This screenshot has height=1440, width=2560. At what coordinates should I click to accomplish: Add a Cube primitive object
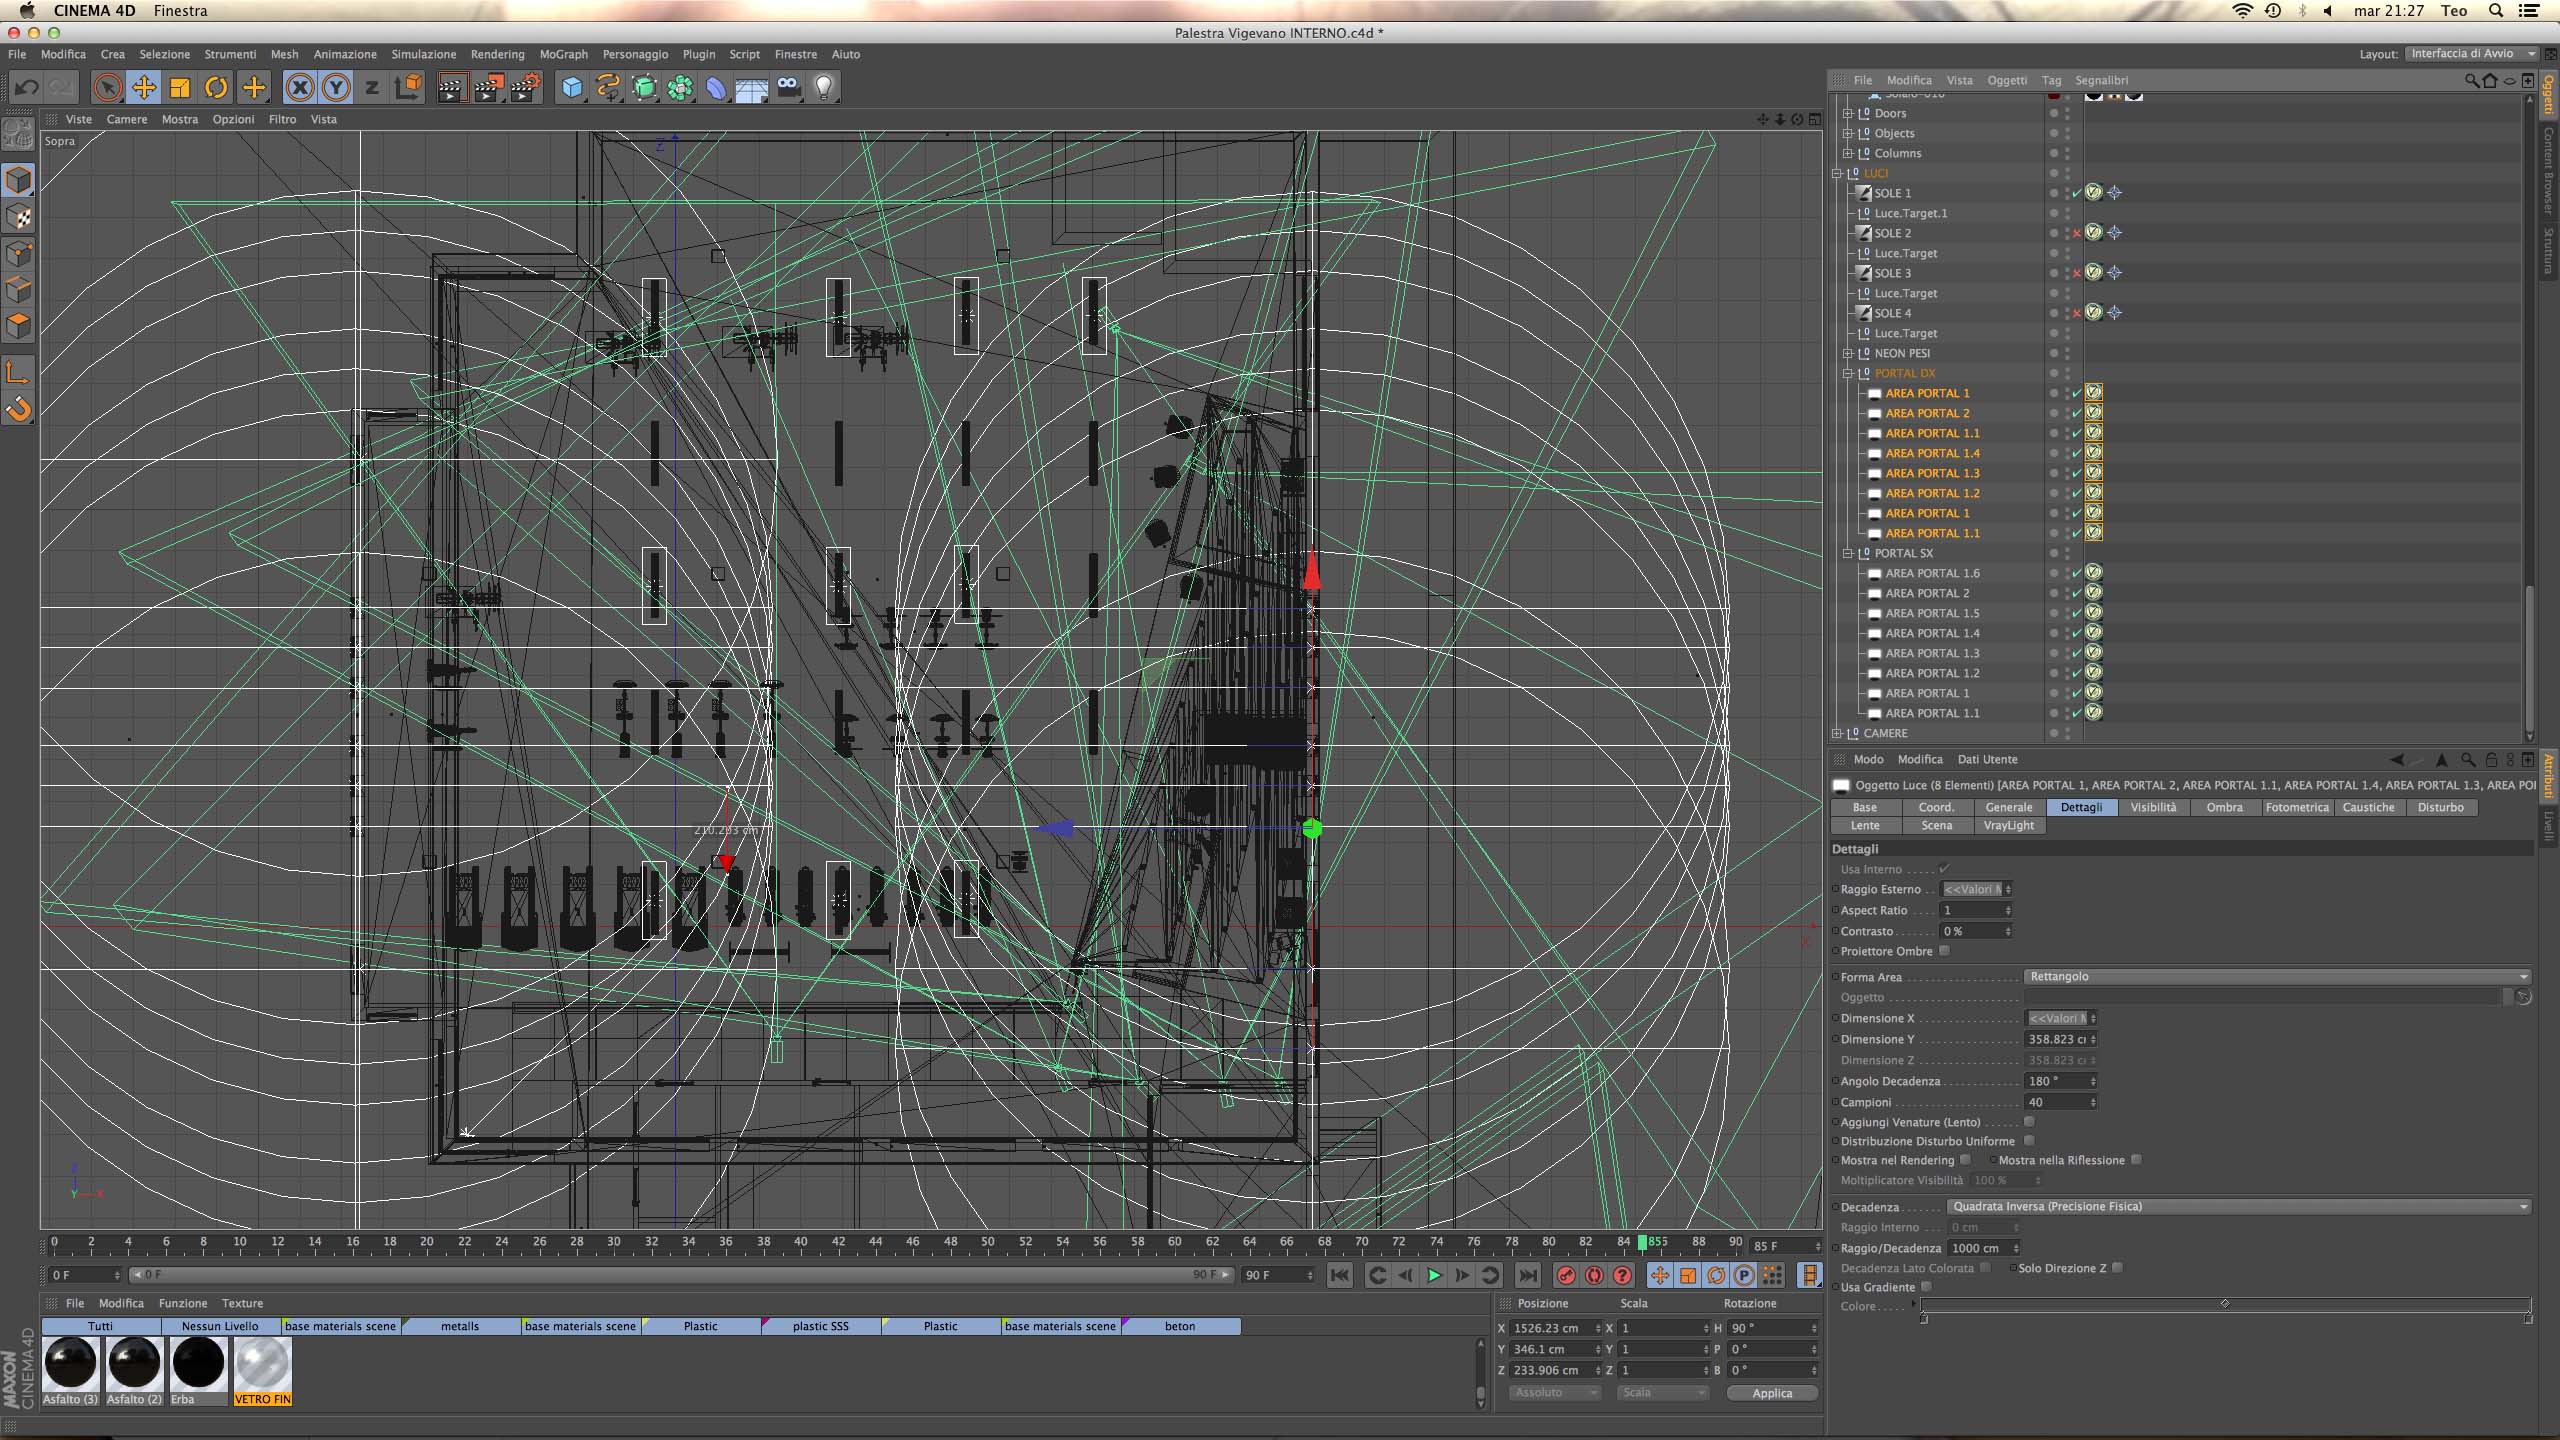[x=571, y=88]
